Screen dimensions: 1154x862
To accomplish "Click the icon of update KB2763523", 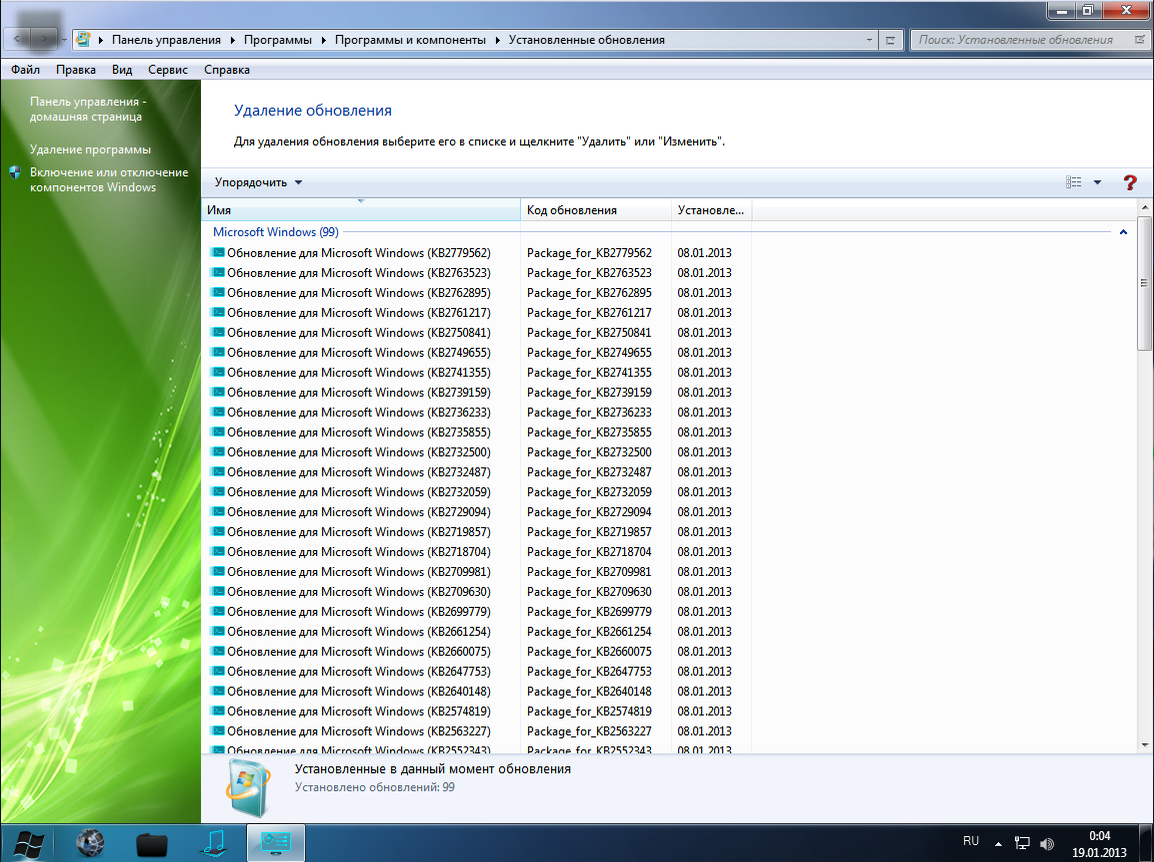I will click(x=218, y=272).
